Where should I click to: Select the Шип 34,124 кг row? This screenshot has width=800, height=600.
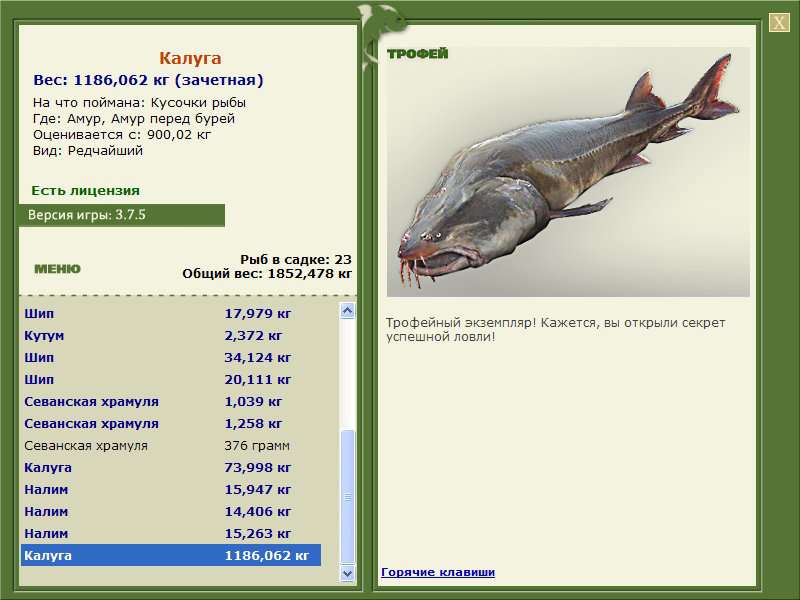[171, 357]
